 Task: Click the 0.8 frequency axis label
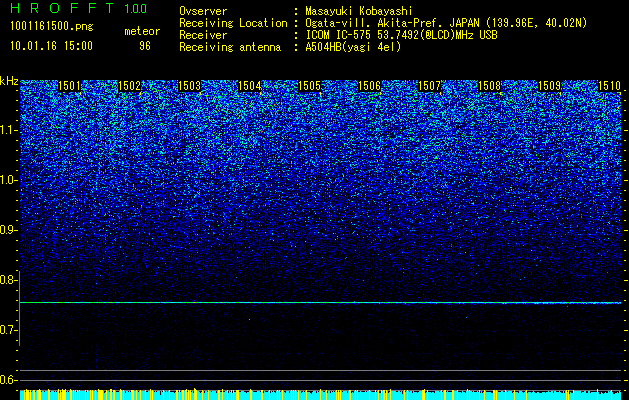tap(9, 280)
